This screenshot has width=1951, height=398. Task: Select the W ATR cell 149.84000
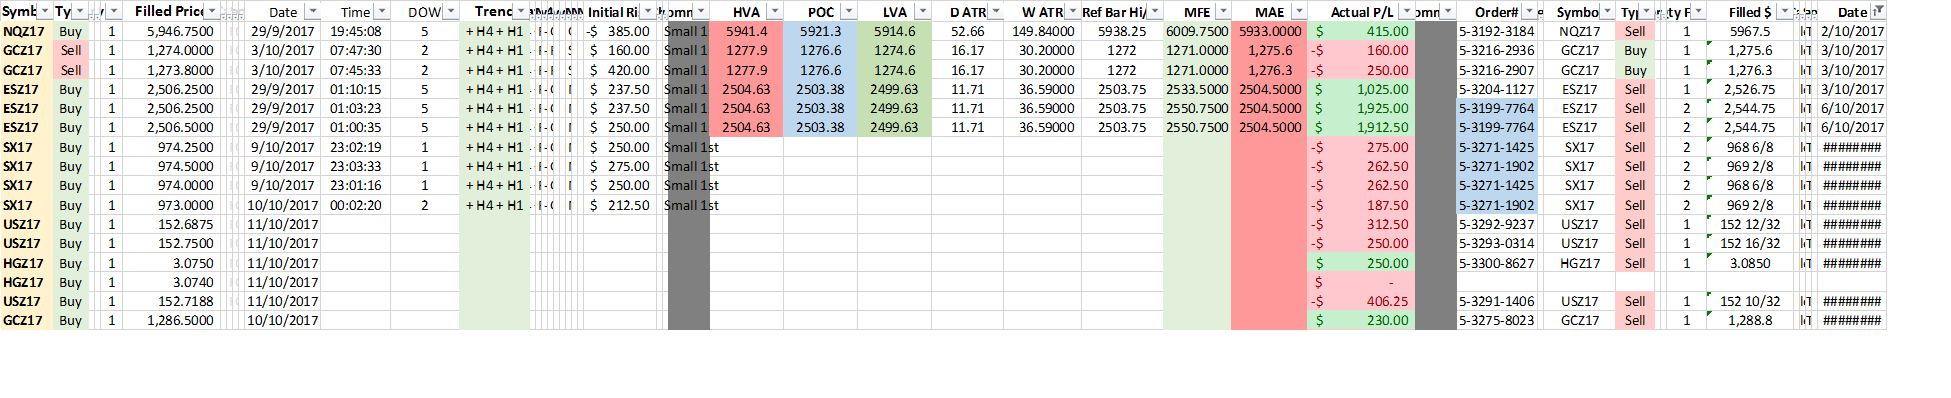[1043, 31]
